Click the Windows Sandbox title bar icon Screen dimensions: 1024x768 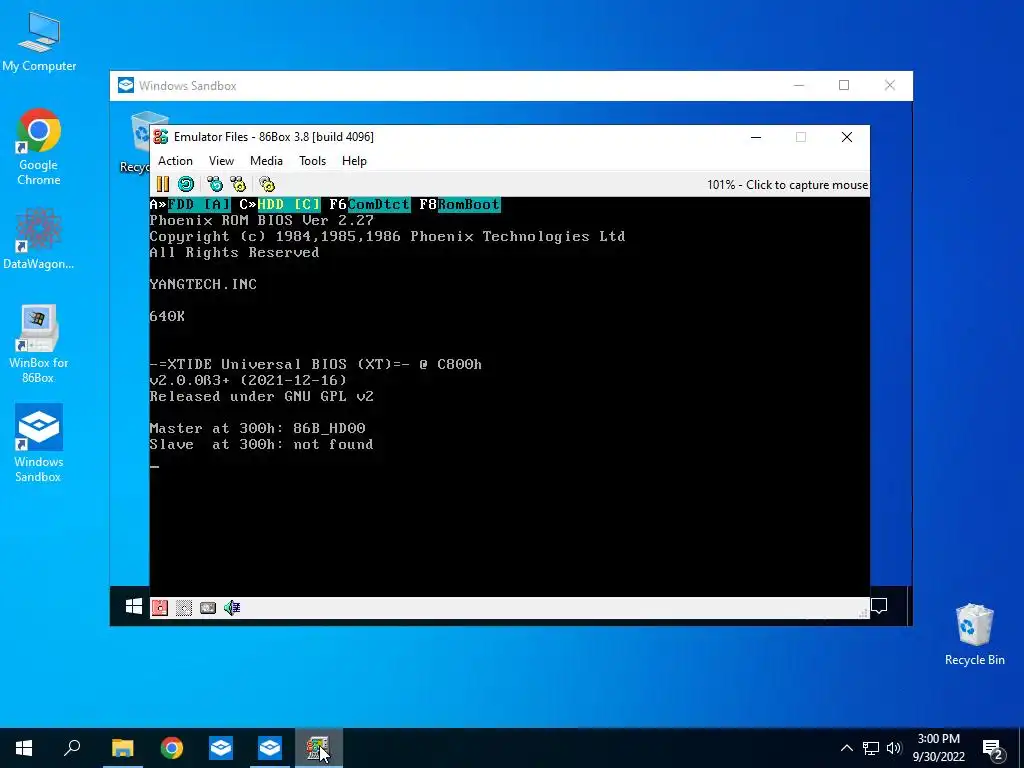pyautogui.click(x=126, y=86)
